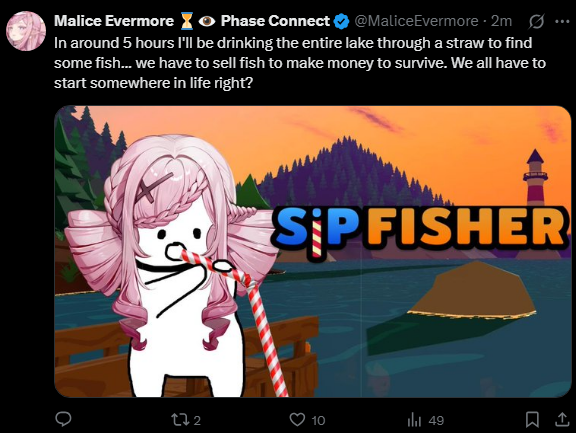Click the repost count of 2

(197, 420)
